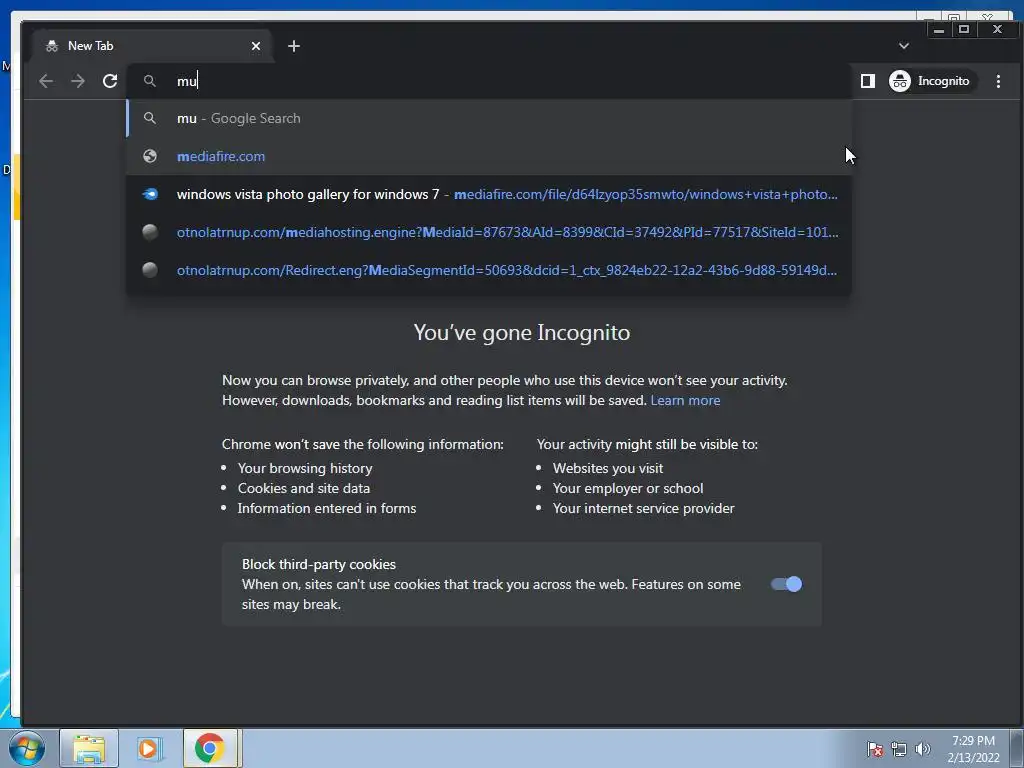Click the 'Websites you visit' item
The height and width of the screenshot is (768, 1024).
pyautogui.click(x=607, y=468)
